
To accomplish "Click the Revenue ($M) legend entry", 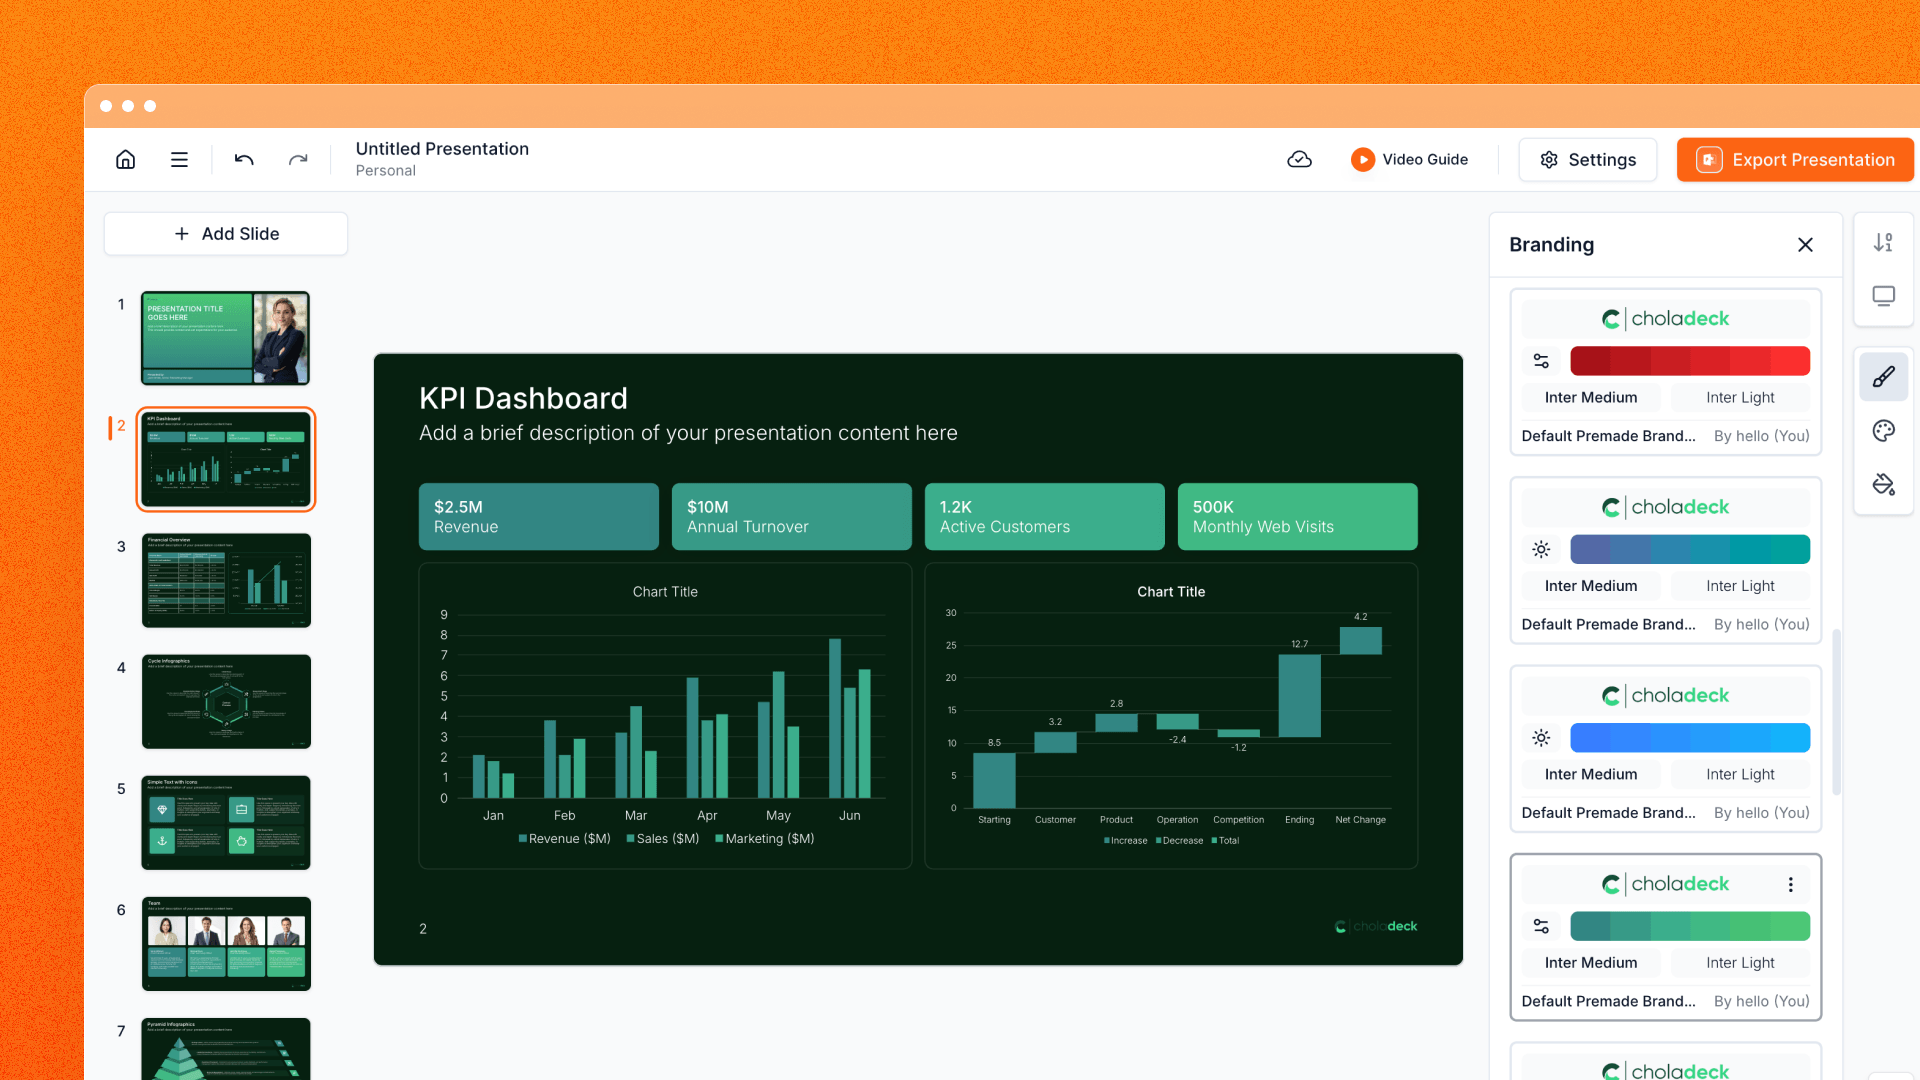I will (x=565, y=839).
